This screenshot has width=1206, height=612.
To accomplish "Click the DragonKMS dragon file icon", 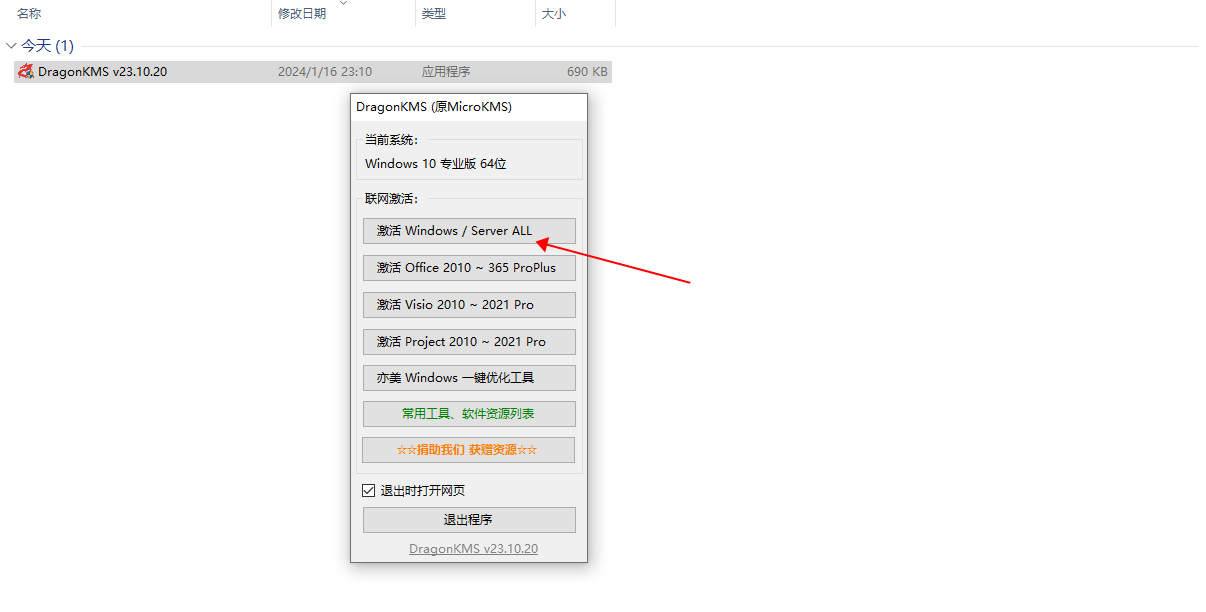I will pyautogui.click(x=26, y=72).
